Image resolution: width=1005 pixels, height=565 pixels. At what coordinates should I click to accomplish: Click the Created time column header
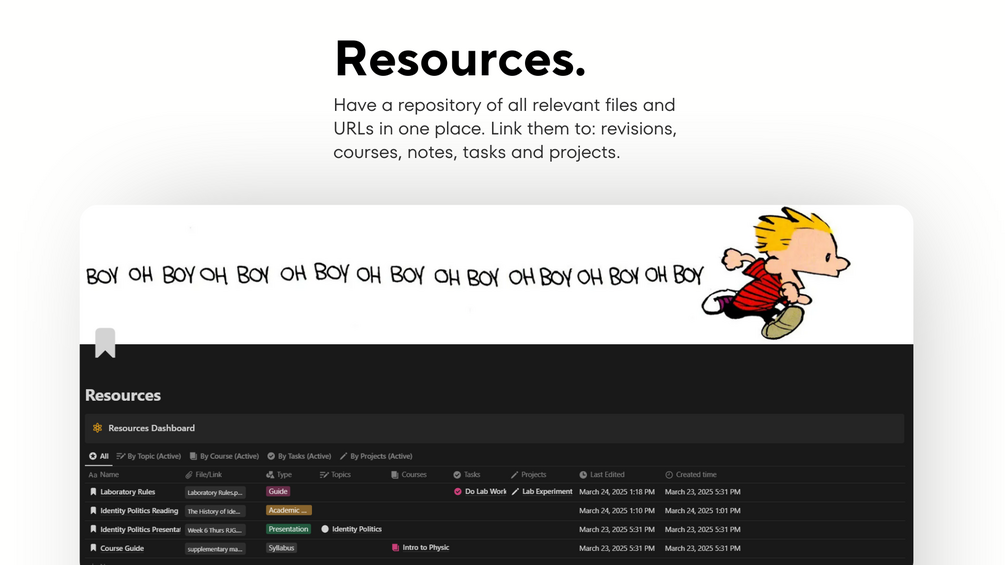click(x=691, y=475)
